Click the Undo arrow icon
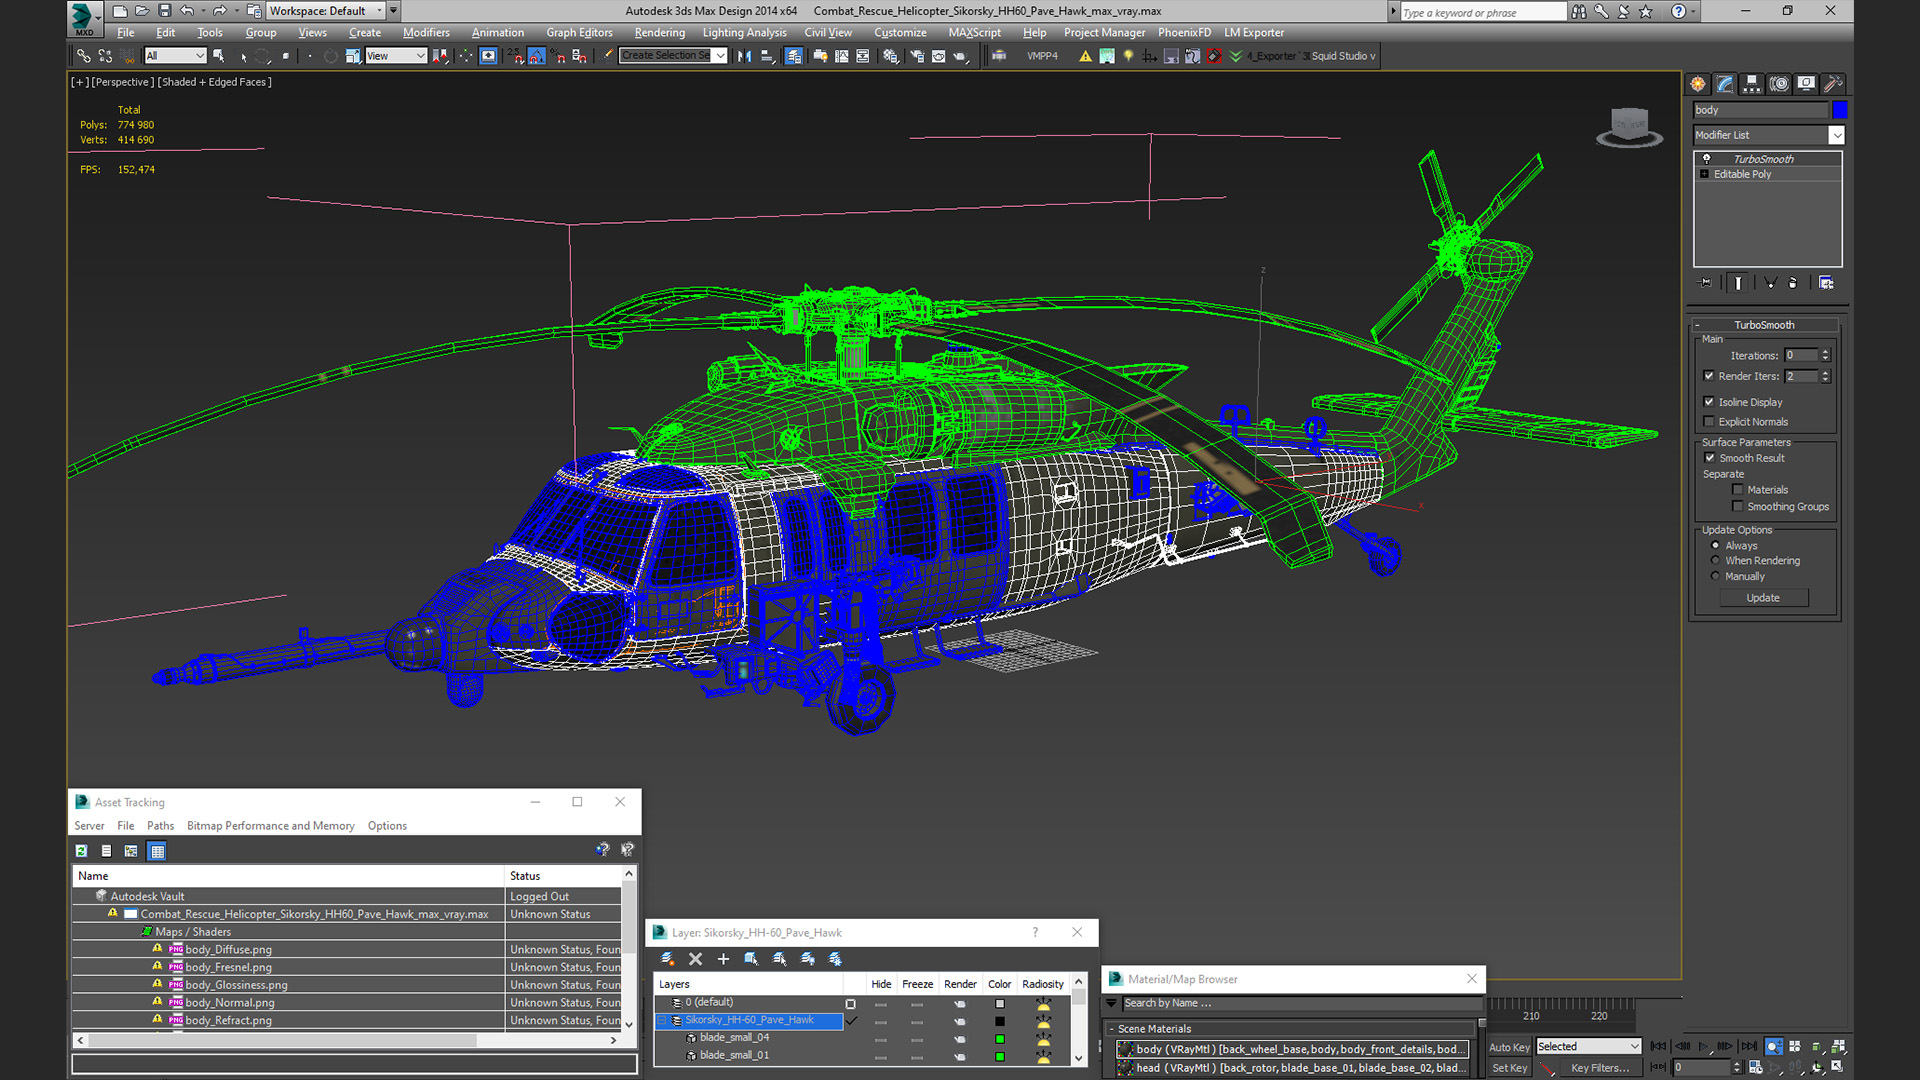This screenshot has height=1080, width=1920. tap(187, 11)
